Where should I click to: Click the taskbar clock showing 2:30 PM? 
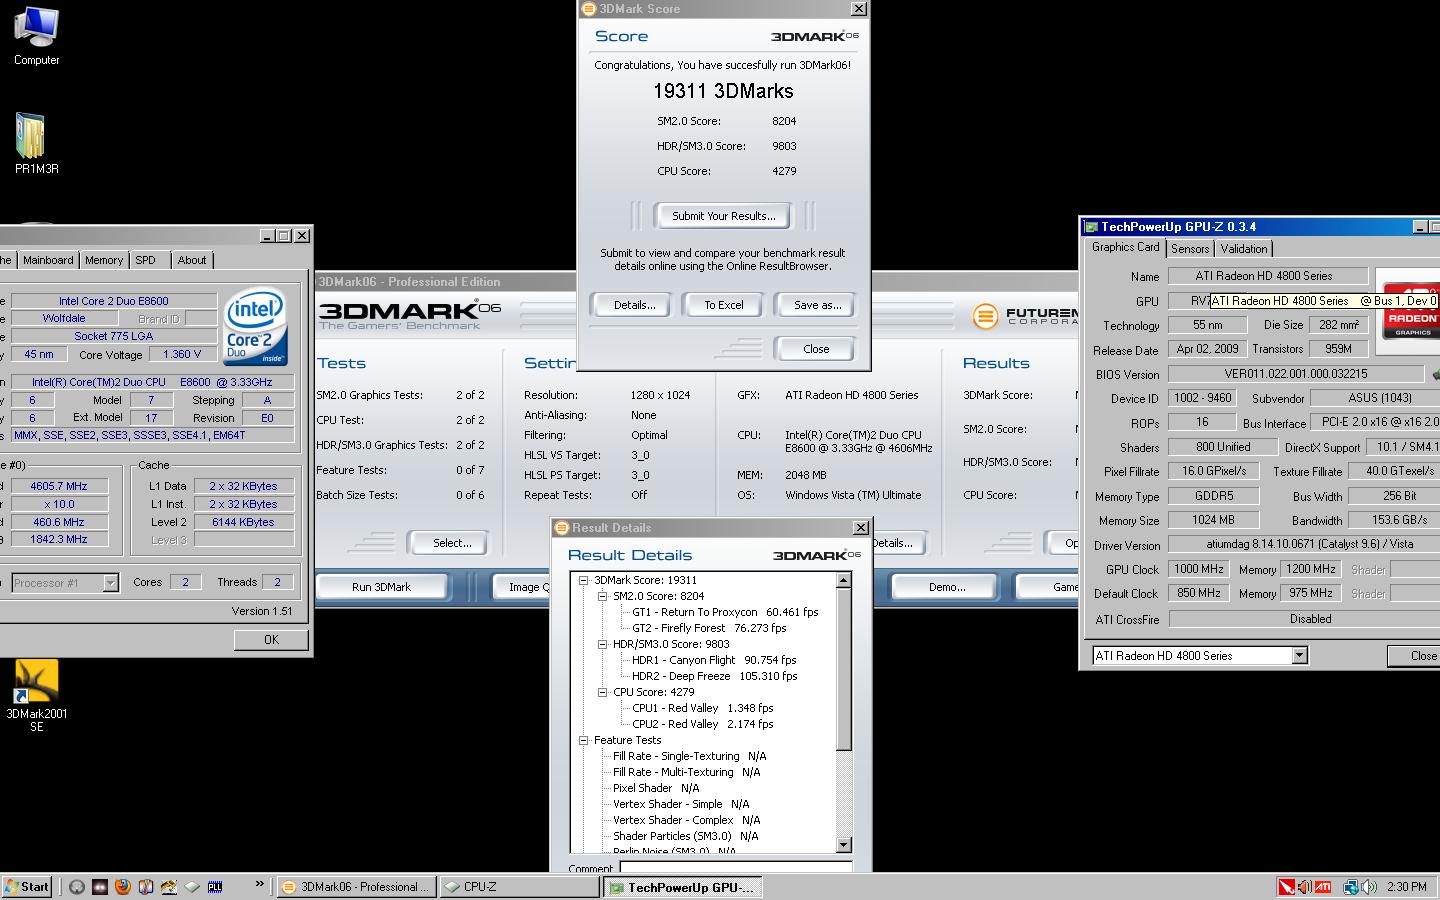click(x=1406, y=887)
